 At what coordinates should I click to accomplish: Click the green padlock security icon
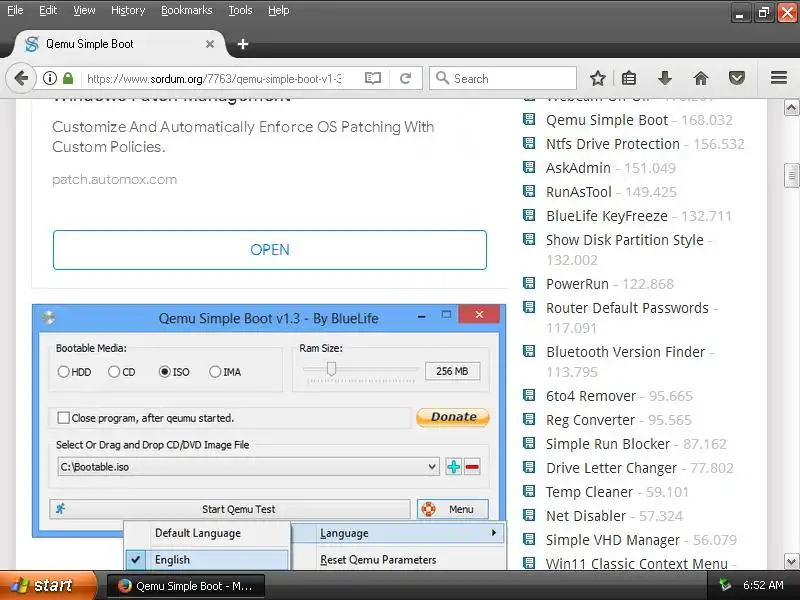coord(68,79)
